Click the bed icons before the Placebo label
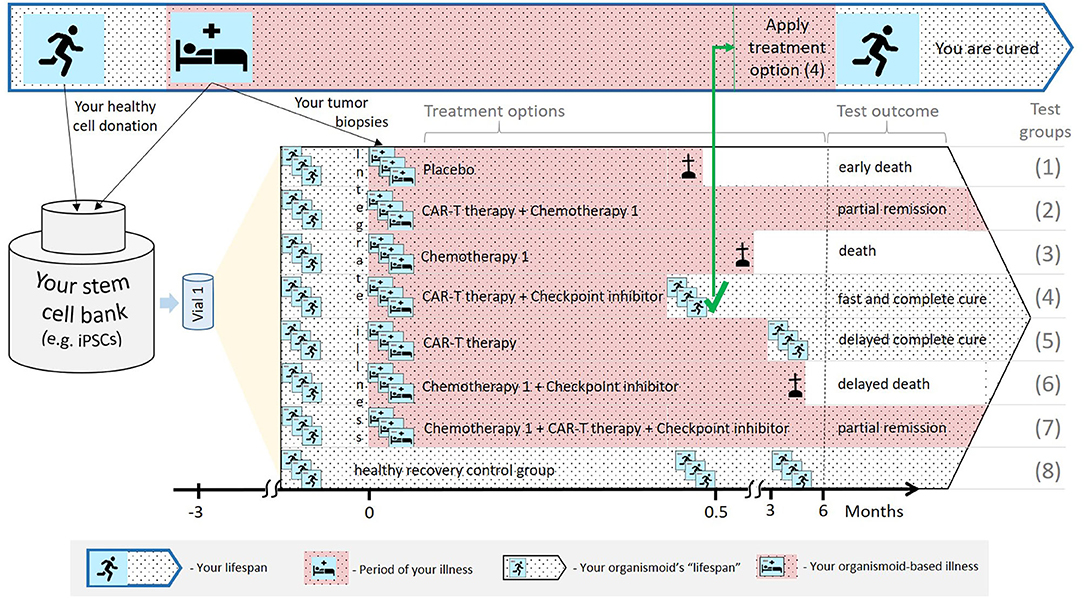This screenshot has height=600, width=1084. coord(392,167)
